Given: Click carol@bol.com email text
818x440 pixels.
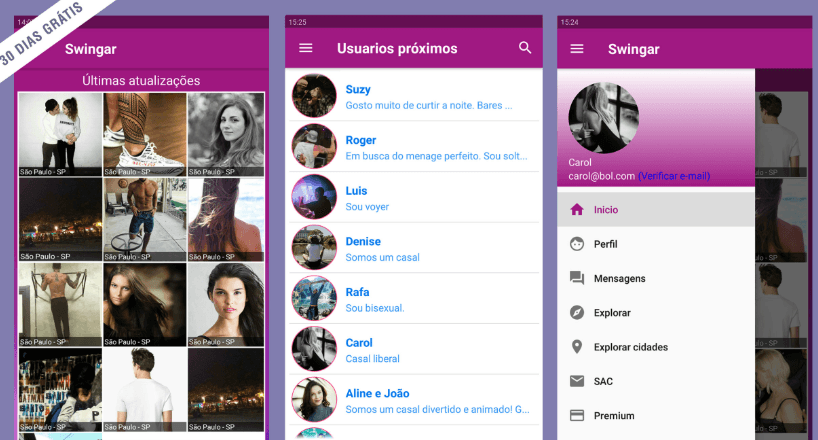Looking at the screenshot, I should pos(602,176).
